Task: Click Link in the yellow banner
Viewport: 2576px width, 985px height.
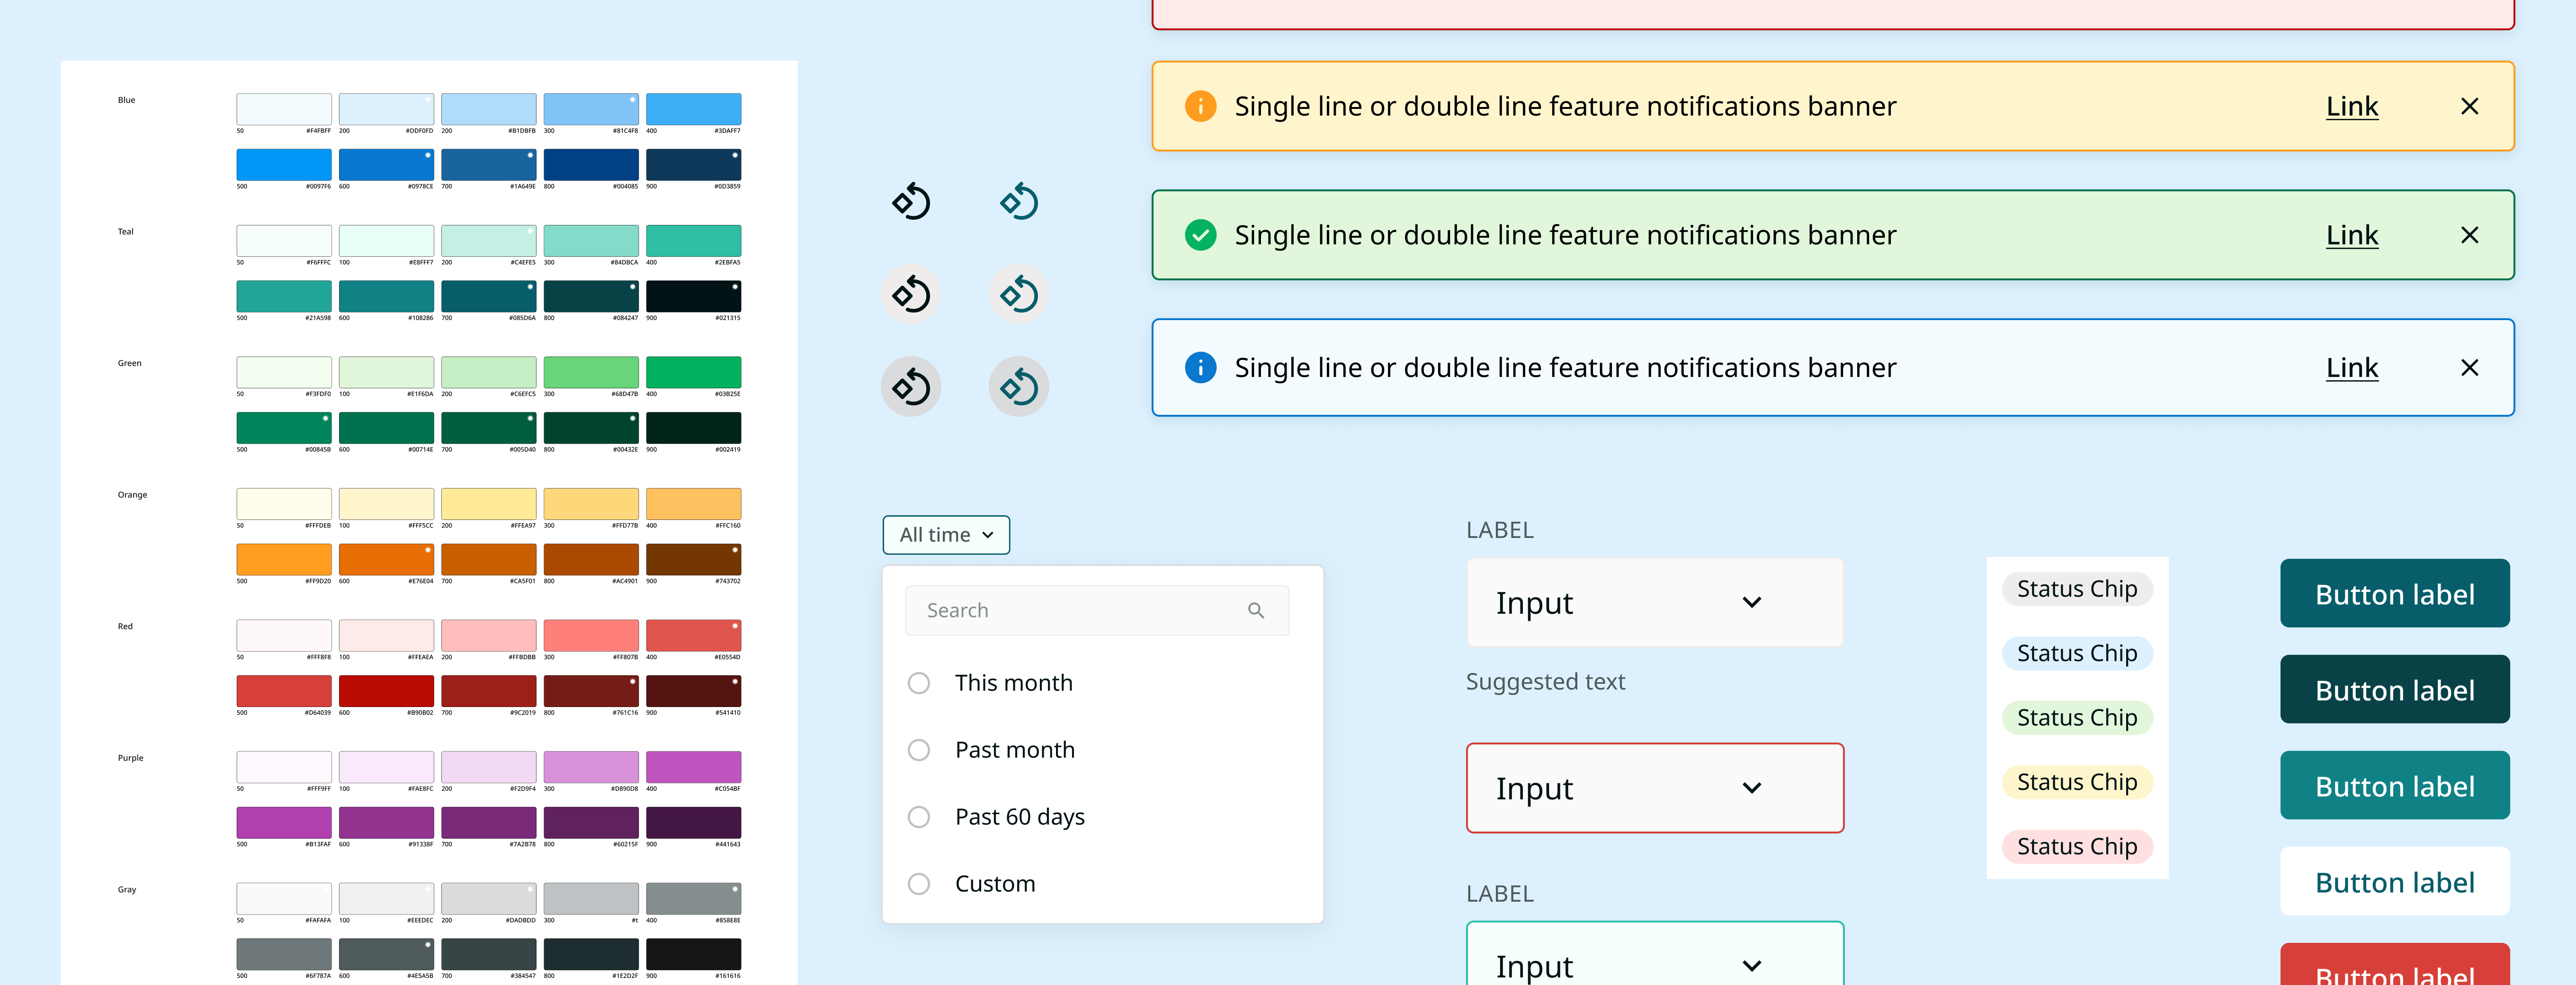Action: [x=2352, y=106]
